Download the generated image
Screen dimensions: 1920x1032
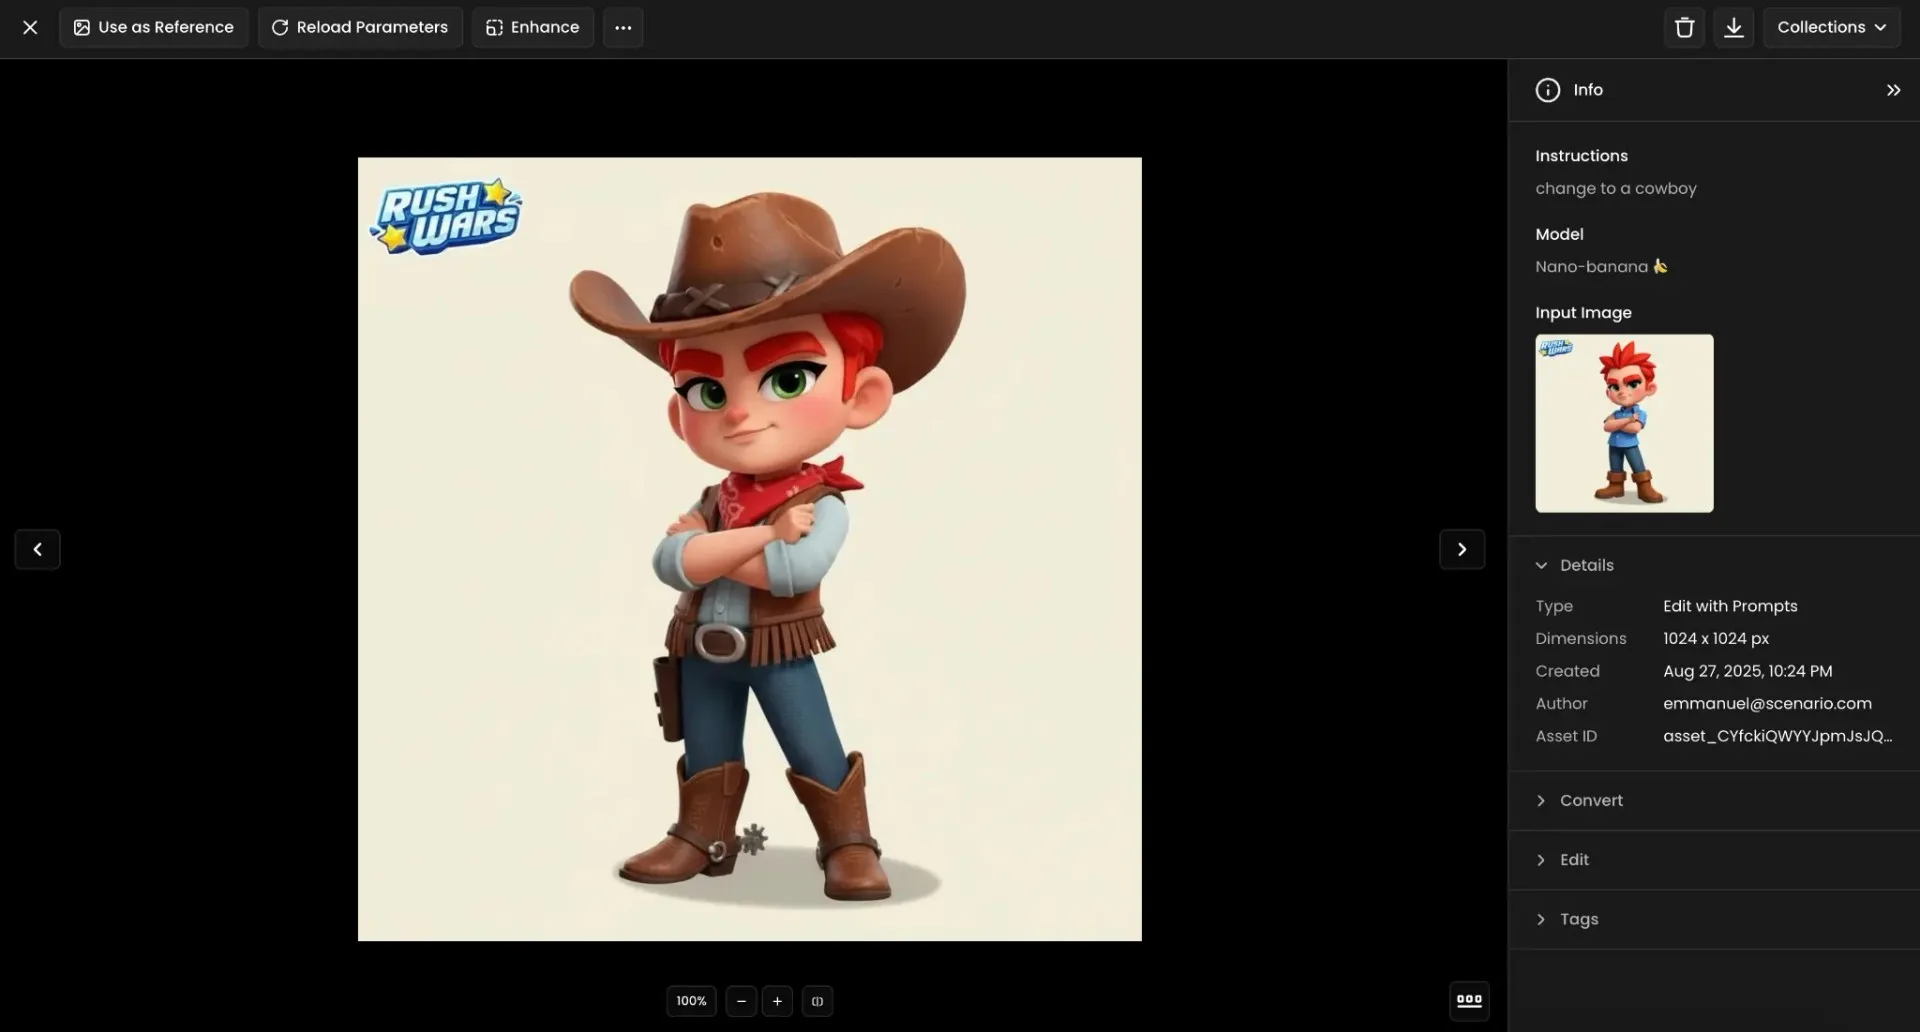1733,27
